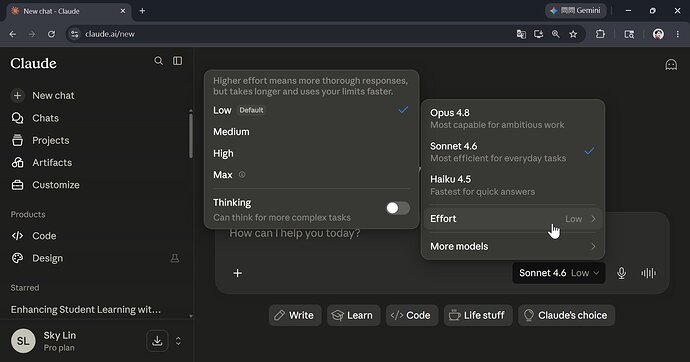Choose the Sonnet 4.6 model

click(x=513, y=152)
